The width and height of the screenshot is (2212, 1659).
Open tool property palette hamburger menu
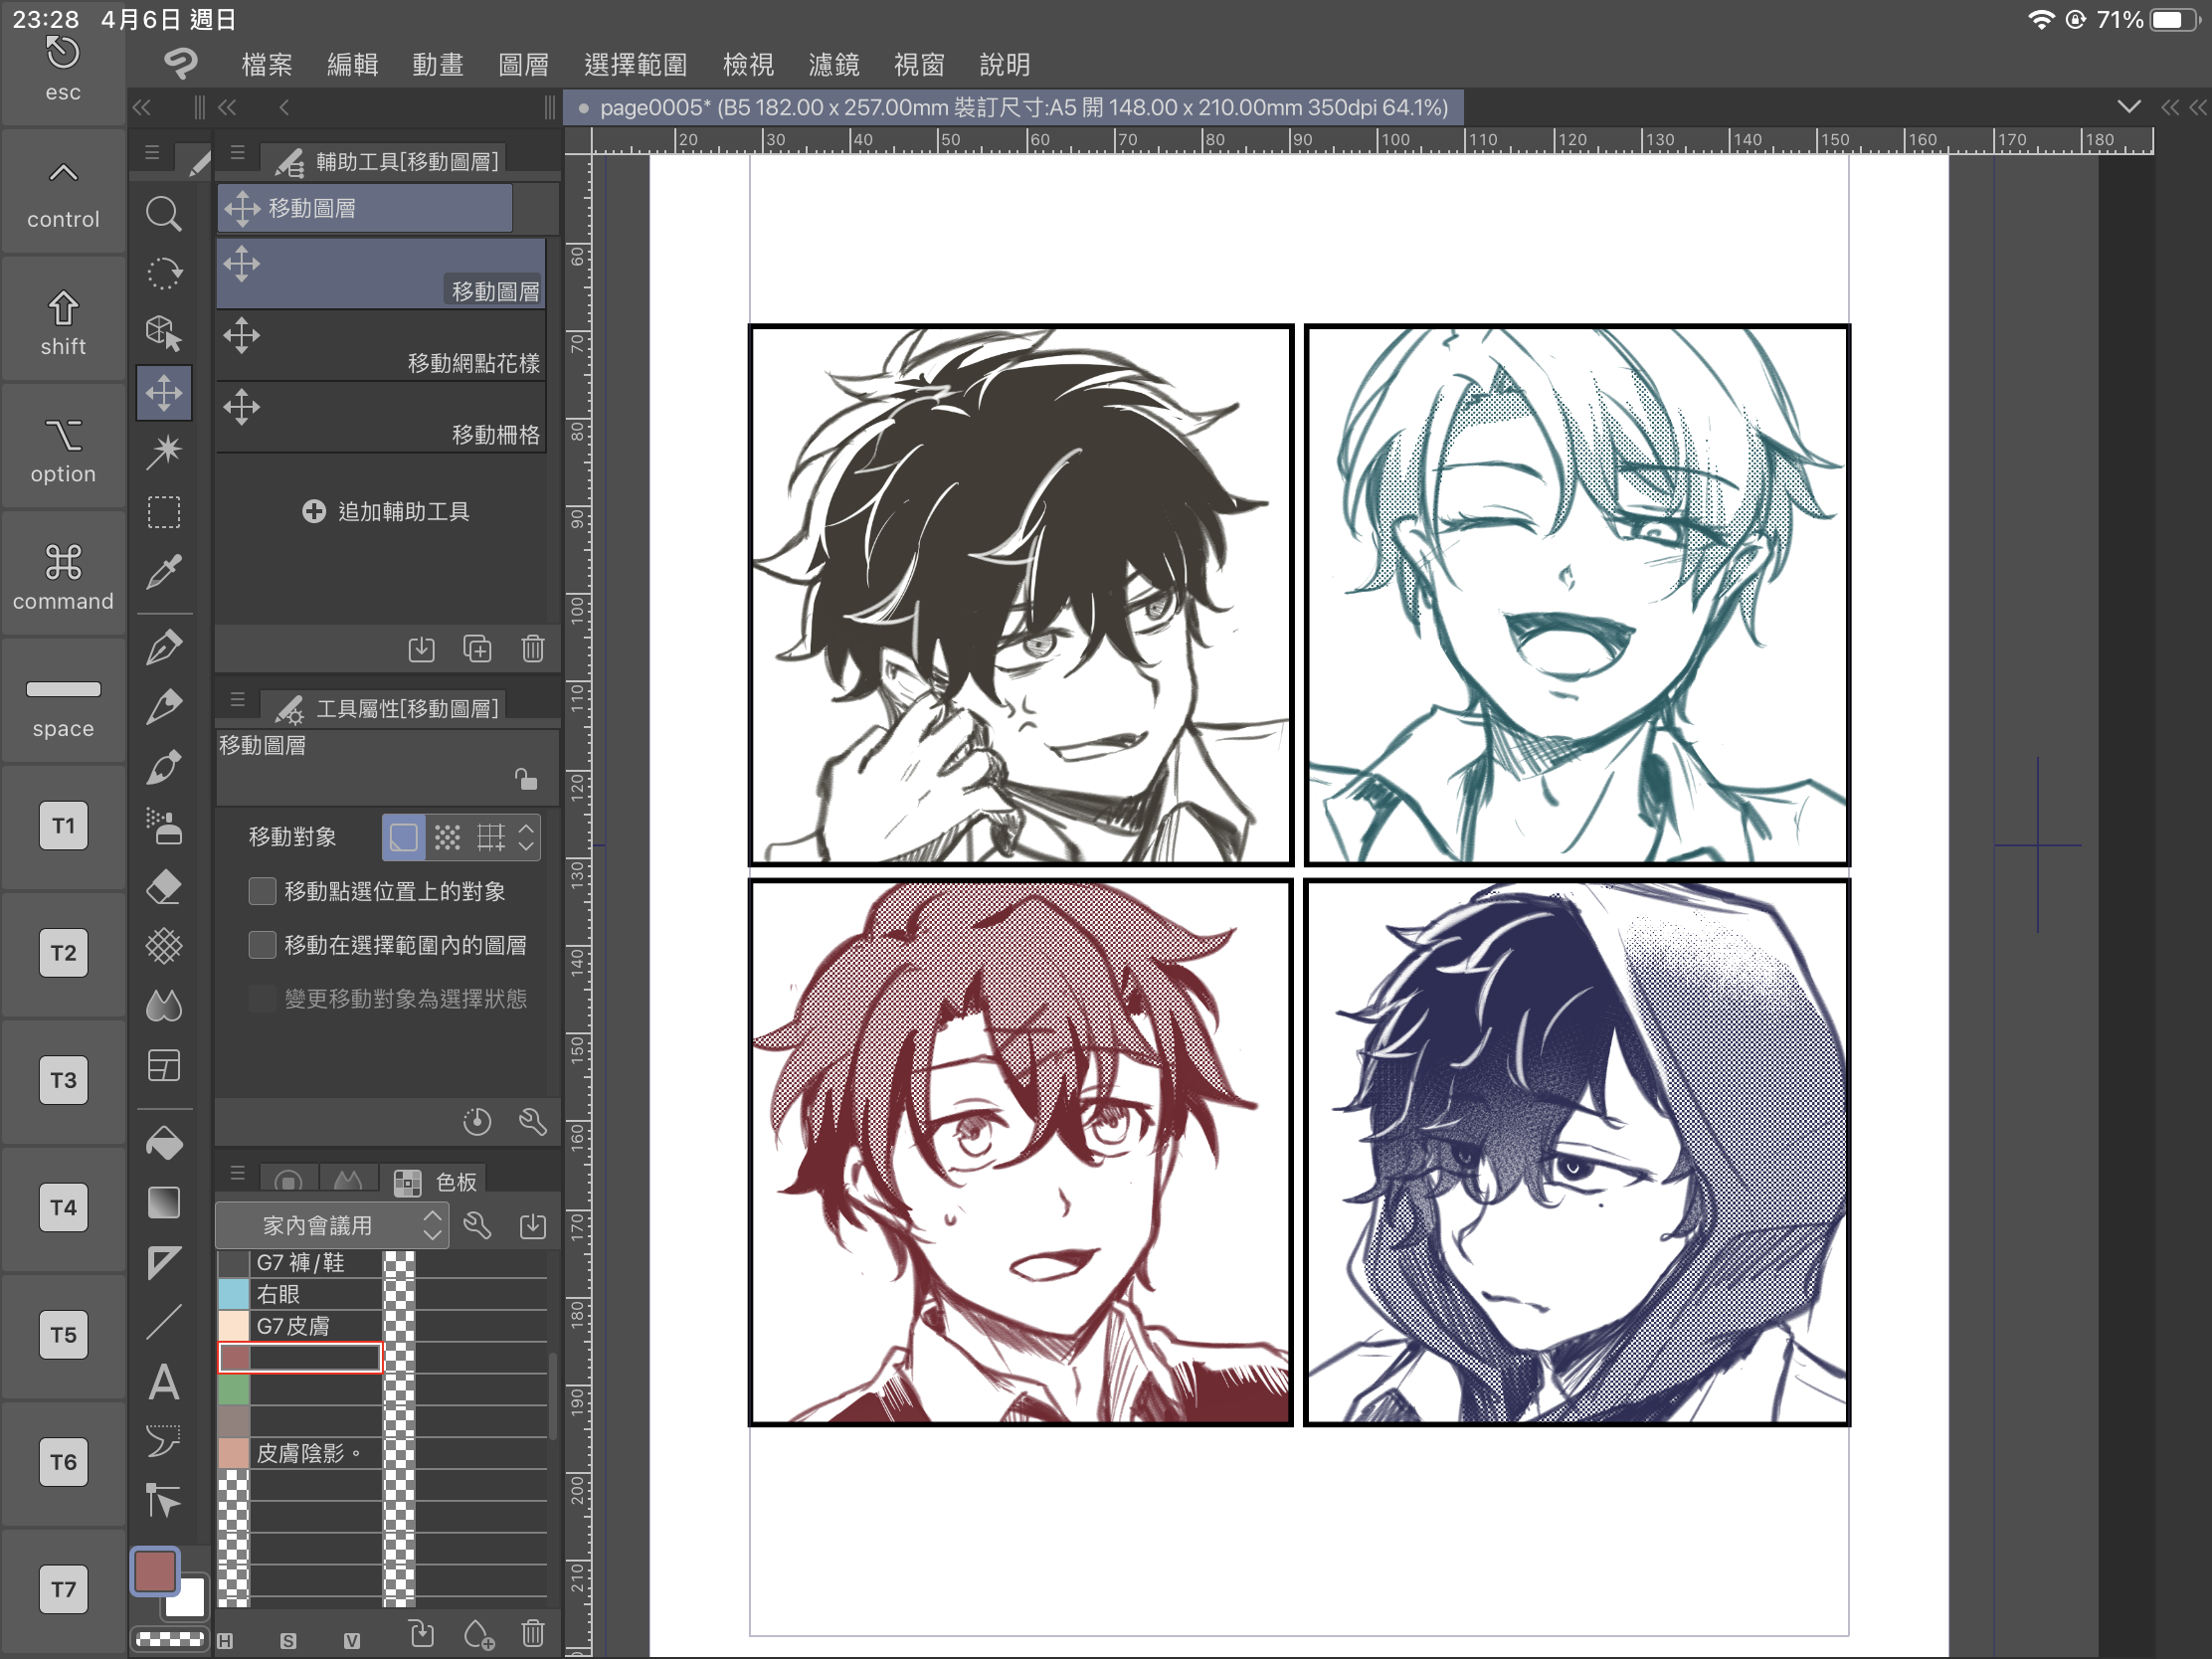coord(237,700)
